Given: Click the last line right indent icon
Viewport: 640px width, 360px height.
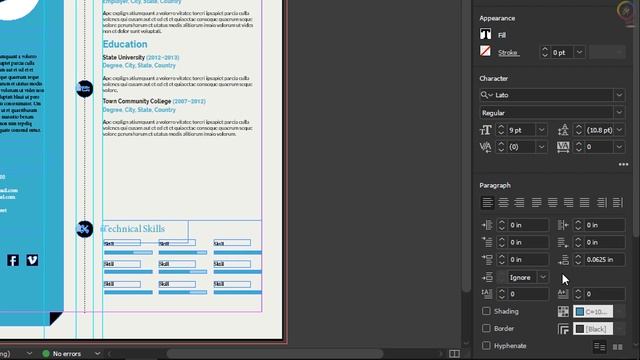Looking at the screenshot, I should (x=563, y=242).
